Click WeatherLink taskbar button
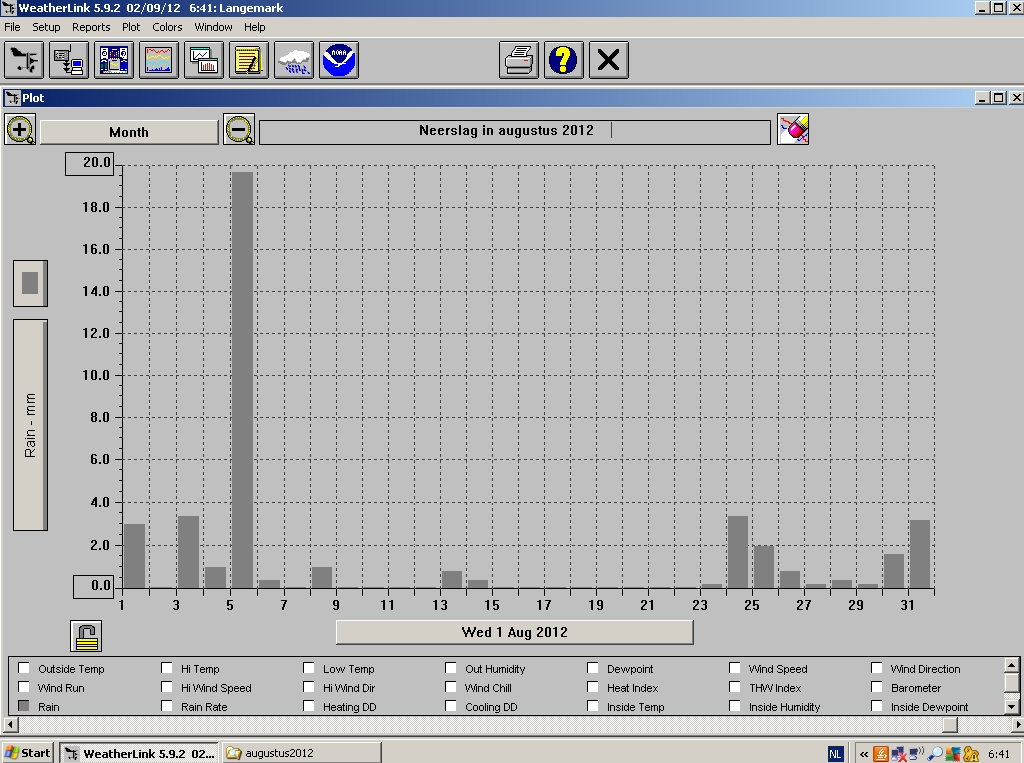Screen dimensions: 1024x763 coord(139,753)
